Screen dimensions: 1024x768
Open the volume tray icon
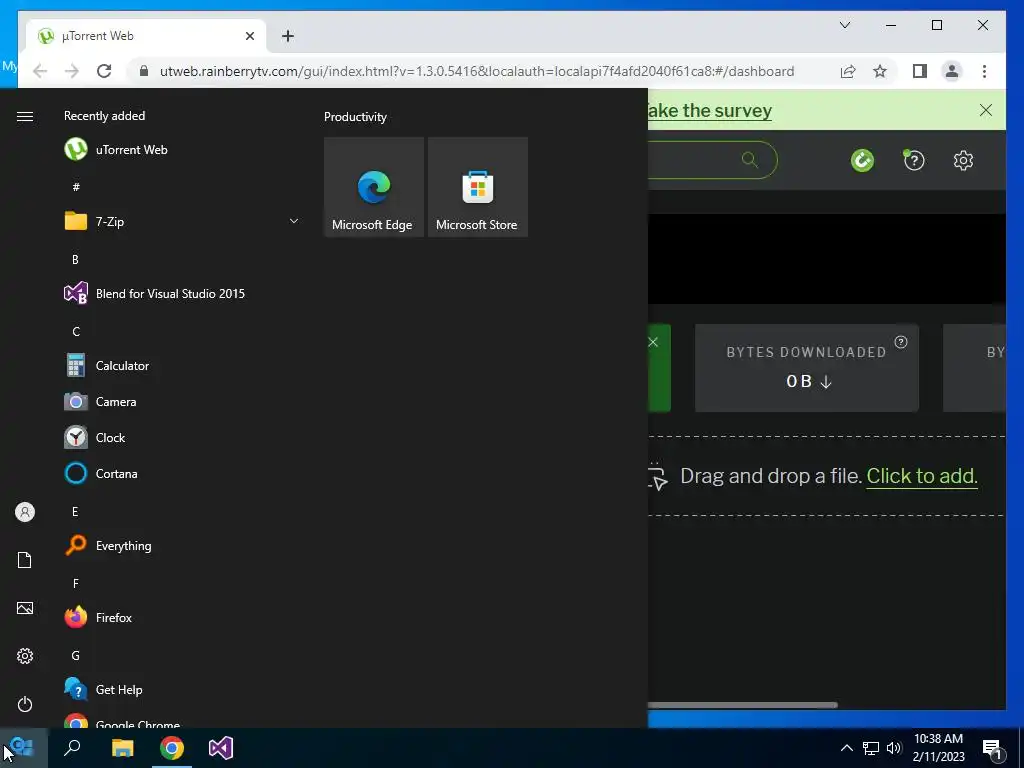click(894, 748)
